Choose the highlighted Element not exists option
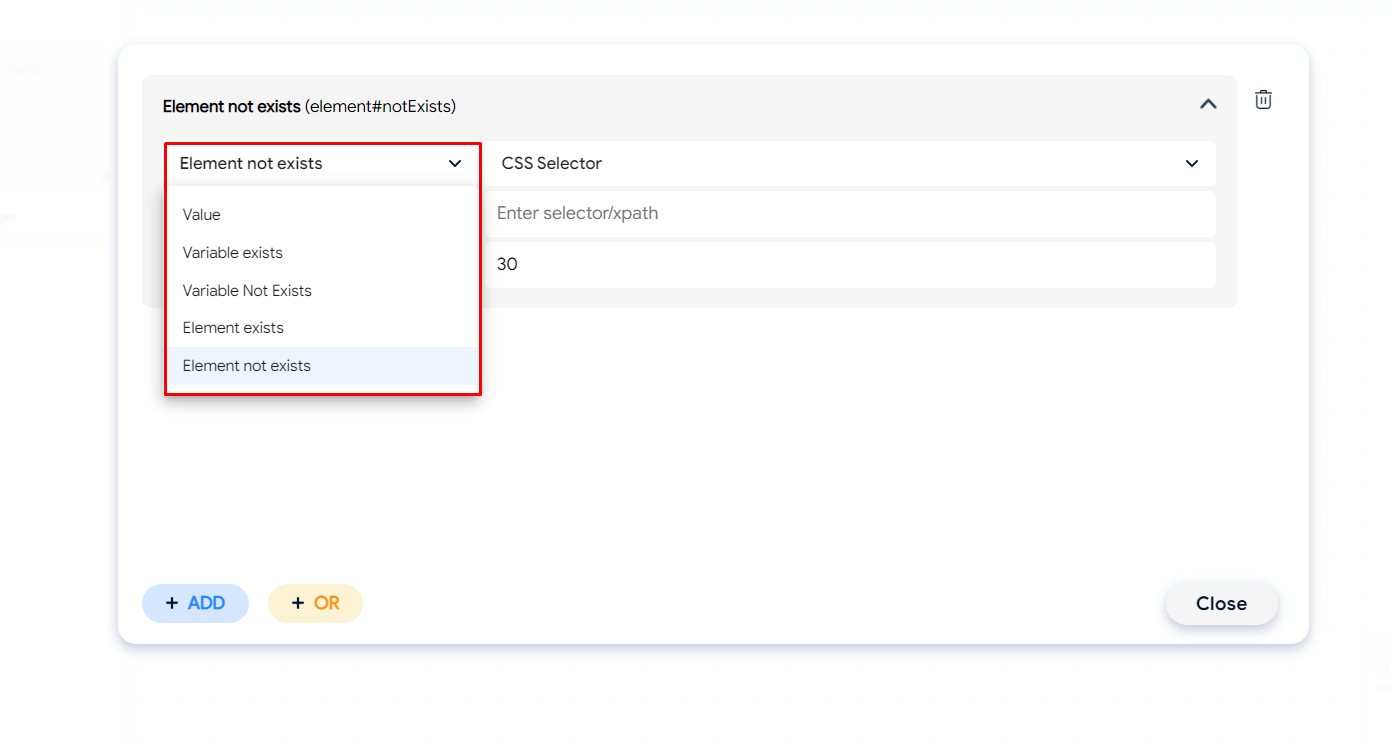Image resolution: width=1390 pixels, height=746 pixels. tap(247, 366)
